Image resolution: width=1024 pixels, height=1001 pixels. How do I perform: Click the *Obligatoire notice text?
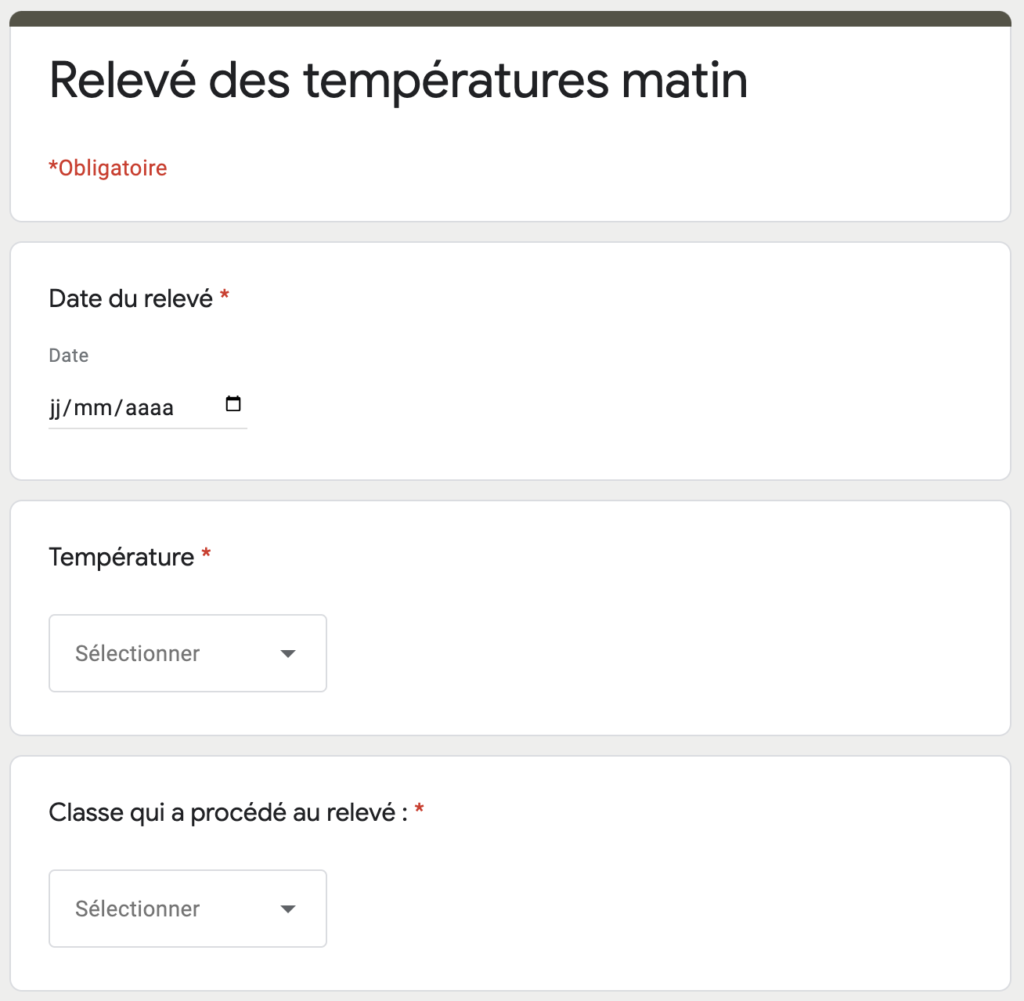108,168
